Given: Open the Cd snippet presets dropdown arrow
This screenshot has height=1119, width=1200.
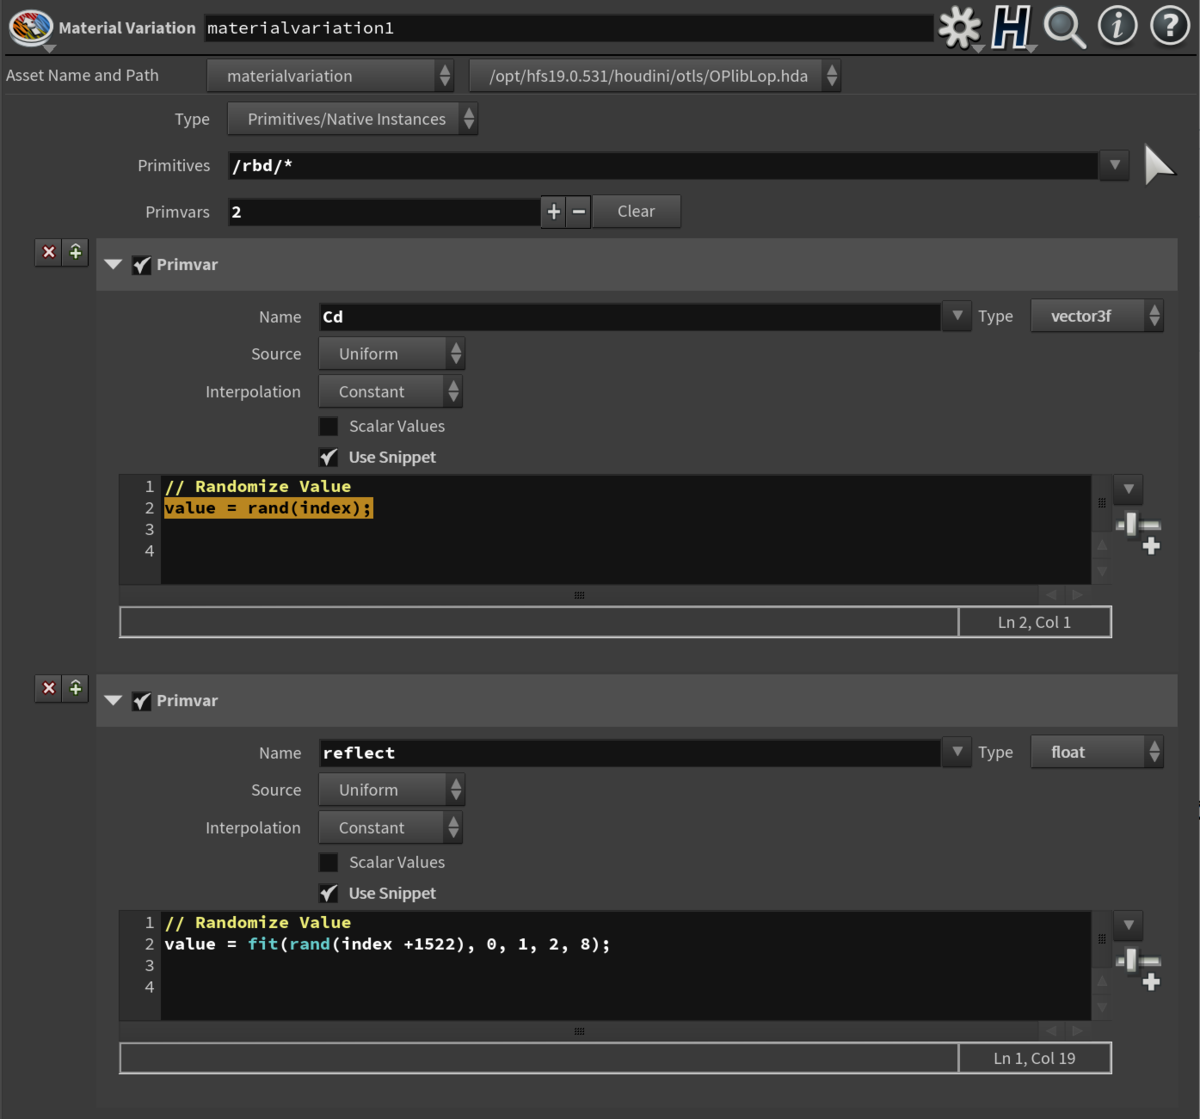Looking at the screenshot, I should (x=1128, y=489).
